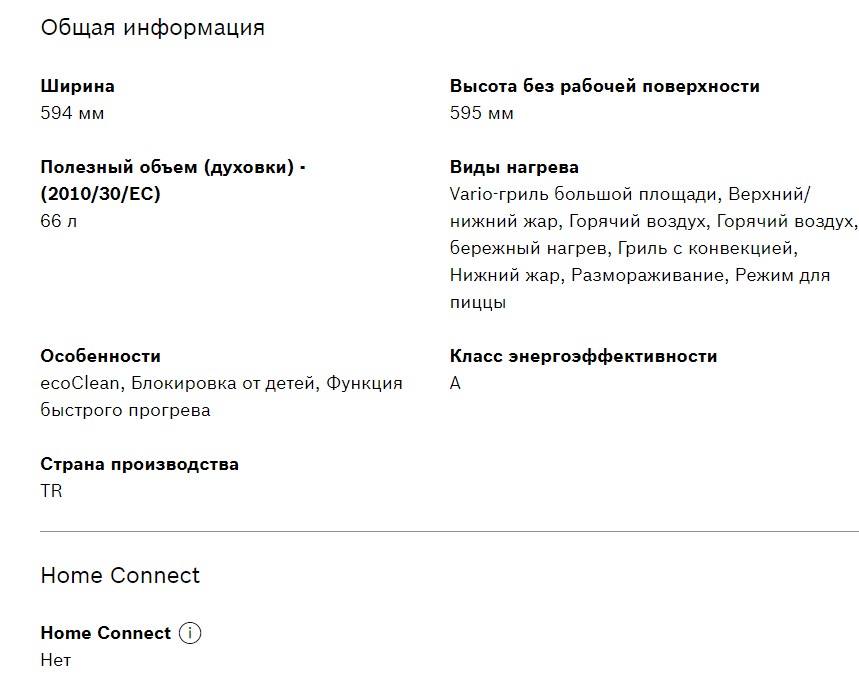Click the "Класс энергоэффективности" label

(x=583, y=356)
